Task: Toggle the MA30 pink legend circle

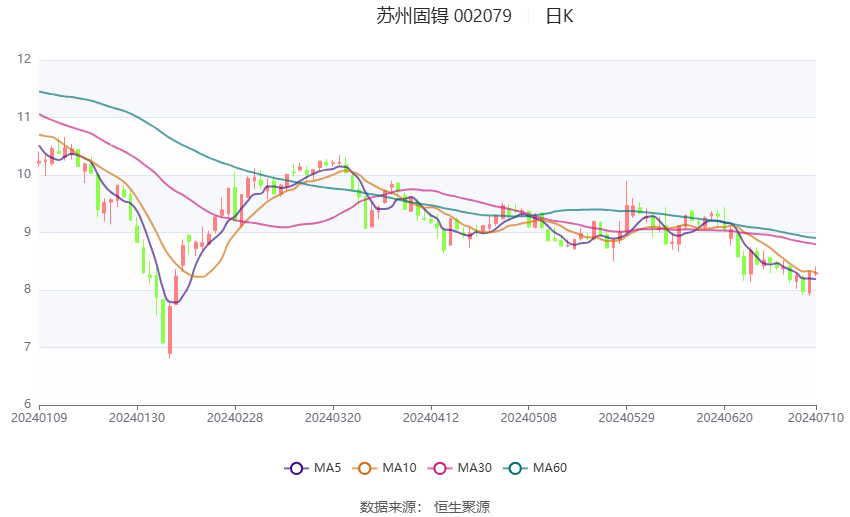Action: coord(440,468)
